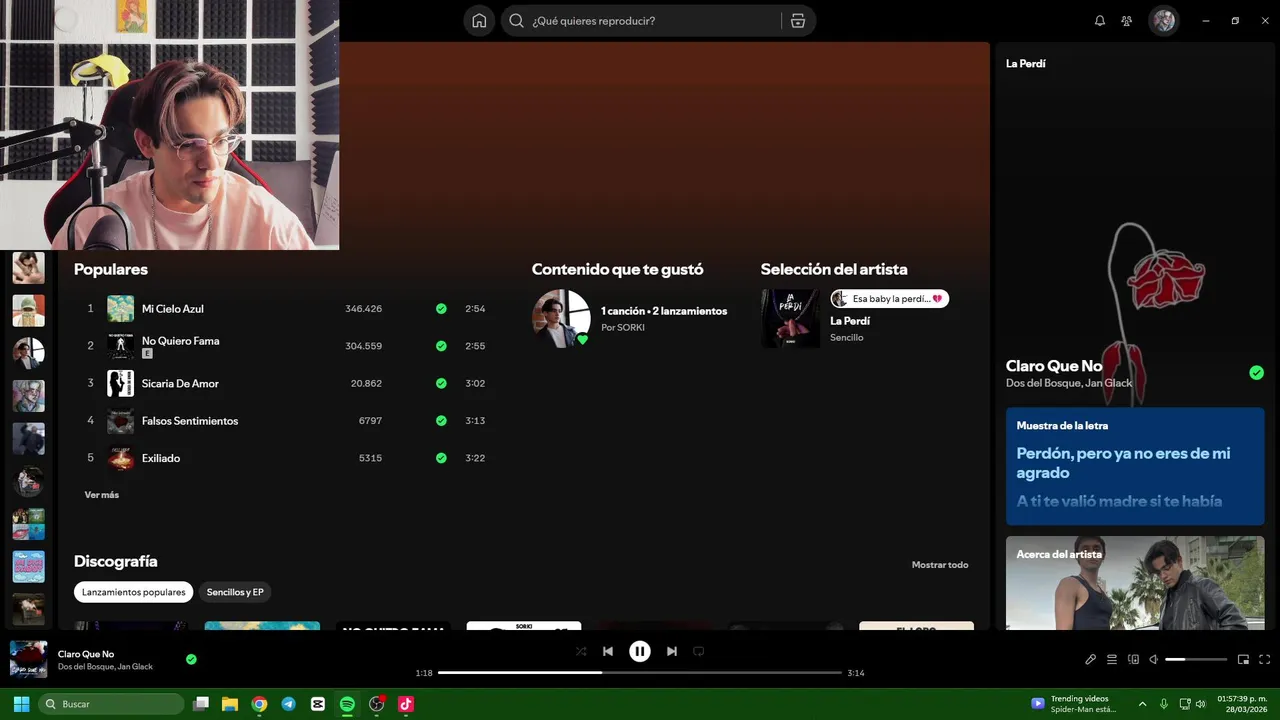The height and width of the screenshot is (720, 1280).
Task: Expand the system tray hidden icons chevron
Action: (x=1142, y=704)
